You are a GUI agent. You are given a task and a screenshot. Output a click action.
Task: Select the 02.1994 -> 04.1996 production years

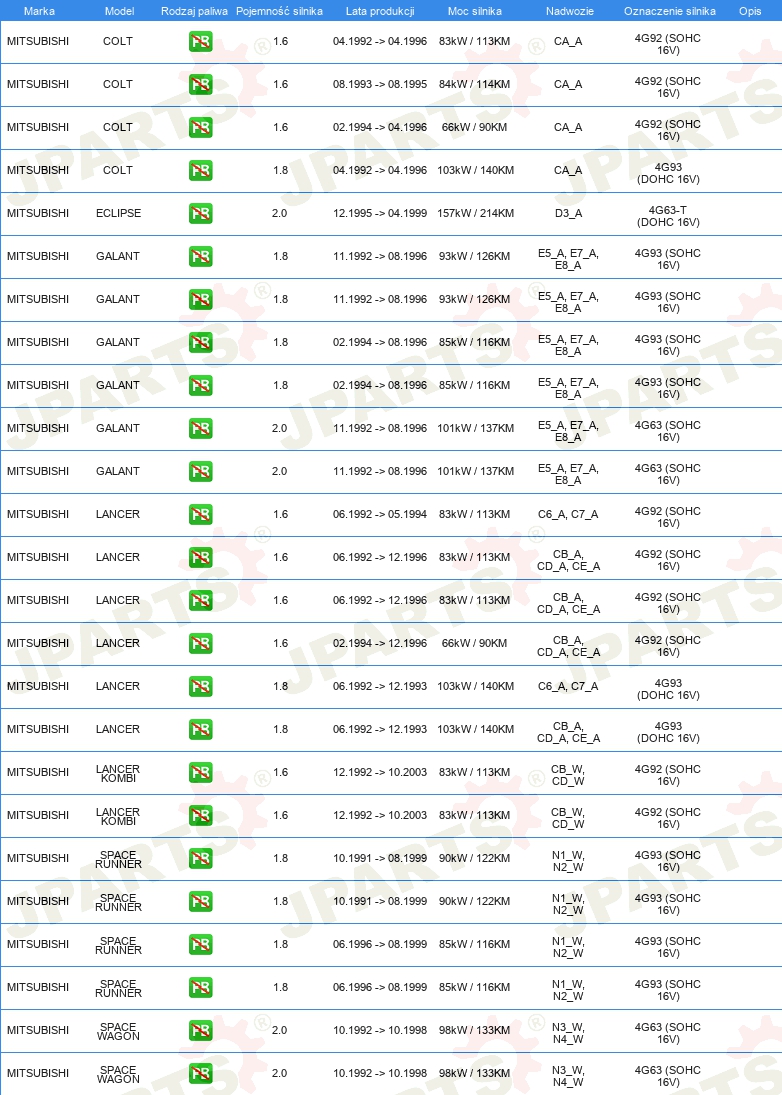[x=380, y=127]
